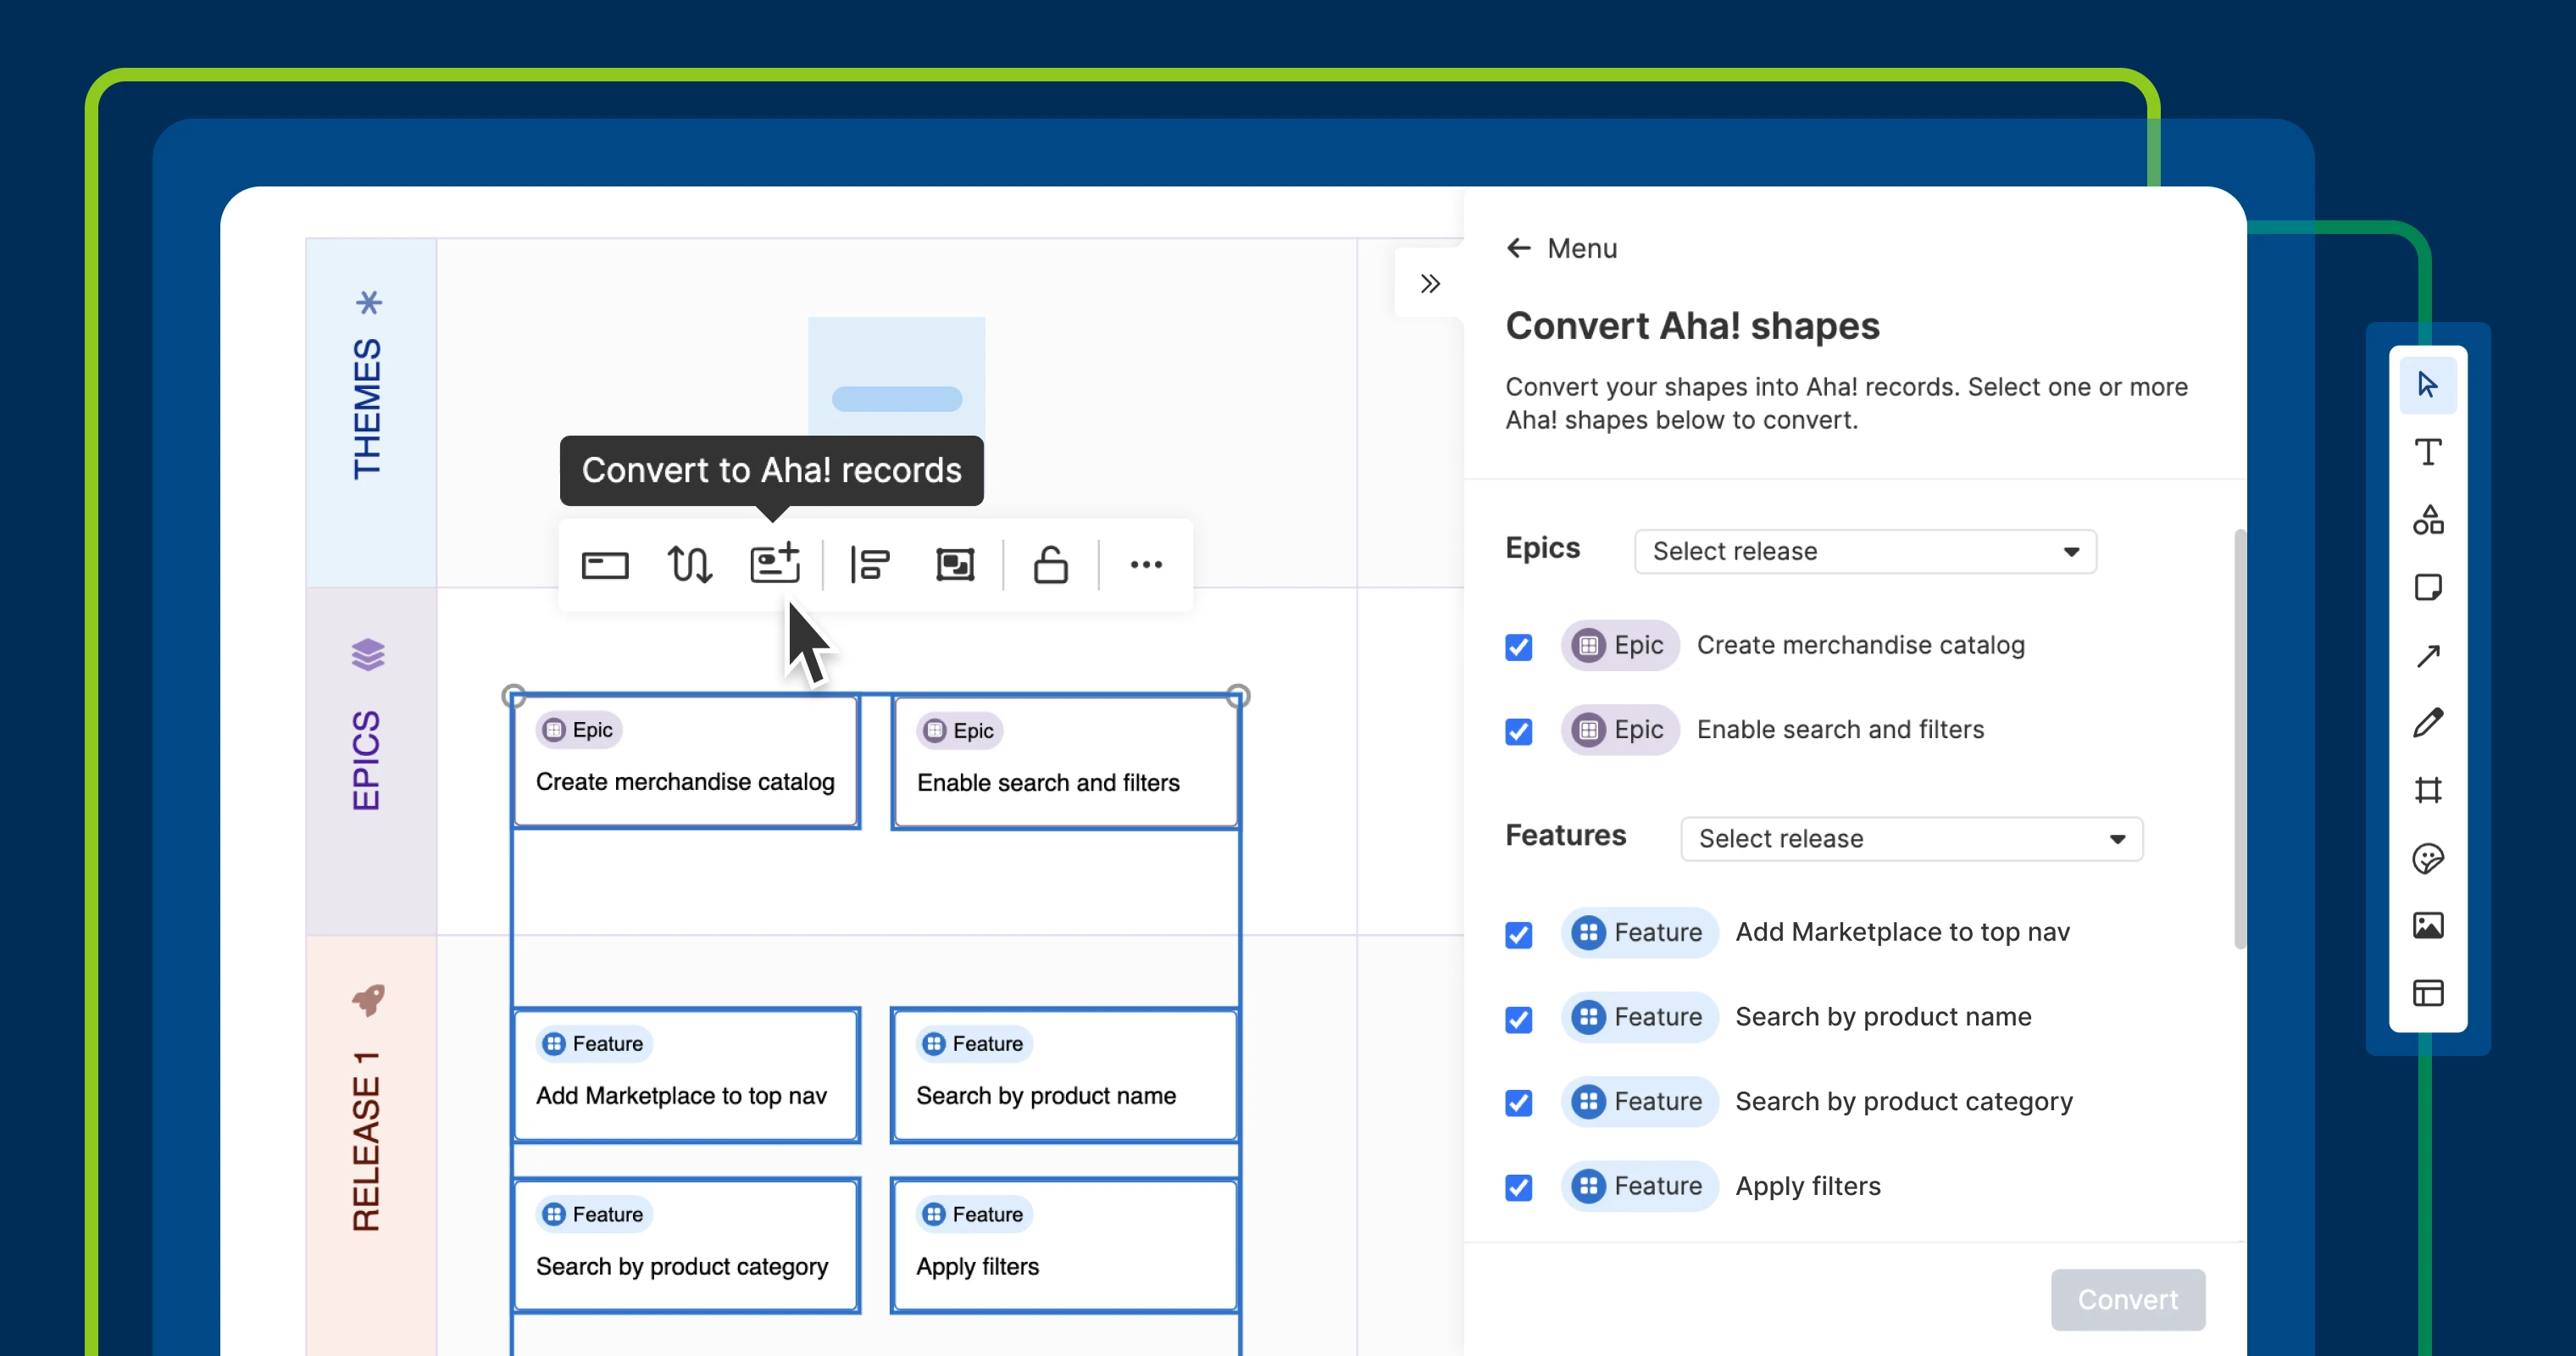
Task: Open the sticker palette tool
Action: [x=2427, y=858]
